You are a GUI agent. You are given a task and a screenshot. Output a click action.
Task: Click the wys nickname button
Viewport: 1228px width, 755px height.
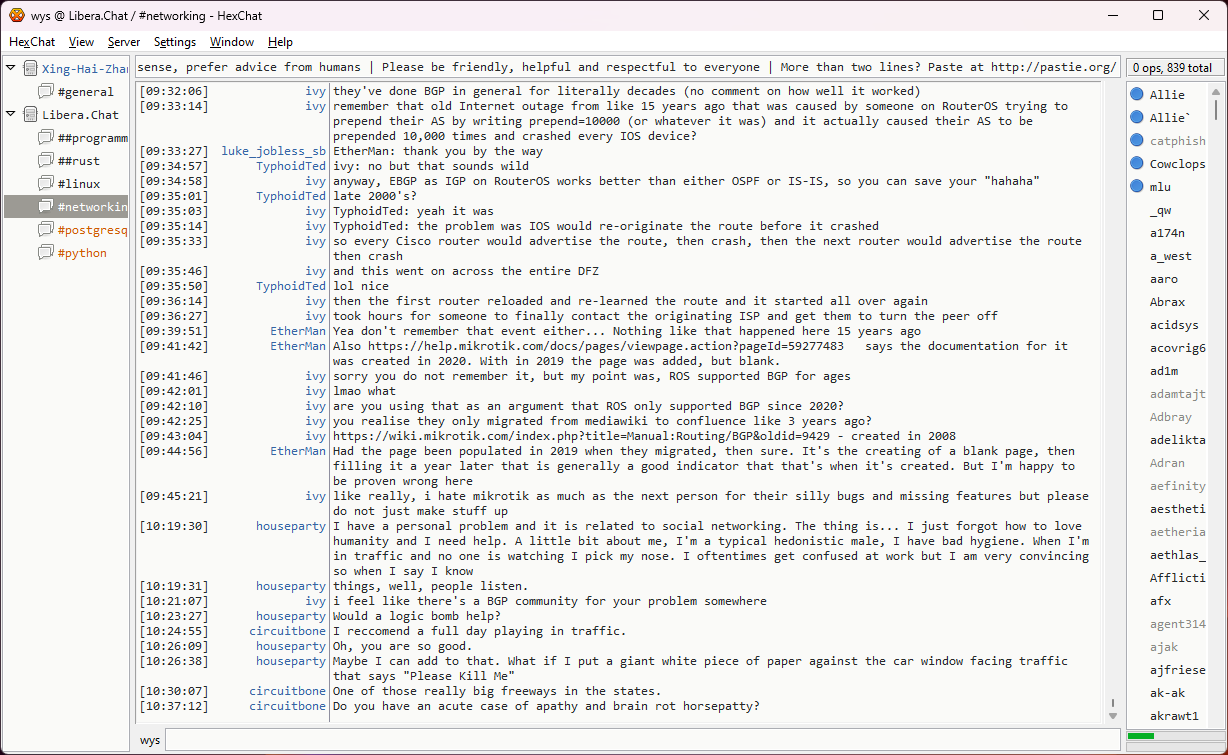coord(150,740)
